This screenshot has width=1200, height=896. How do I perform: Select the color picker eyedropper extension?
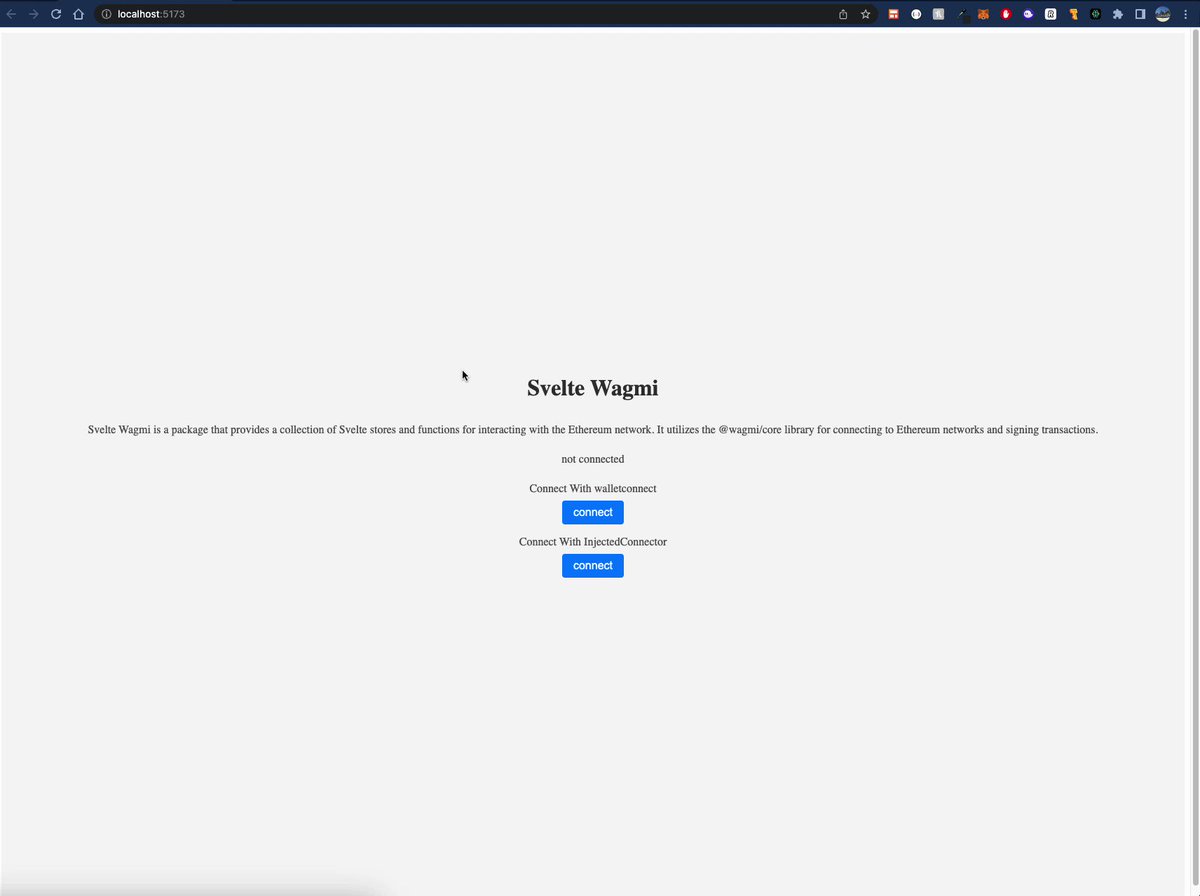click(962, 15)
